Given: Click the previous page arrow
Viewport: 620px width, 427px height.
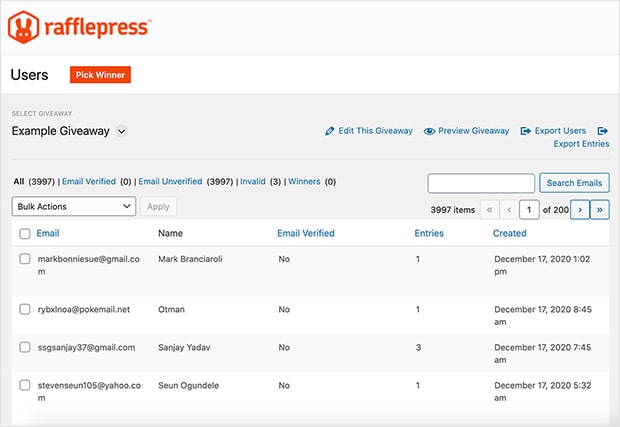Looking at the screenshot, I should click(x=509, y=210).
